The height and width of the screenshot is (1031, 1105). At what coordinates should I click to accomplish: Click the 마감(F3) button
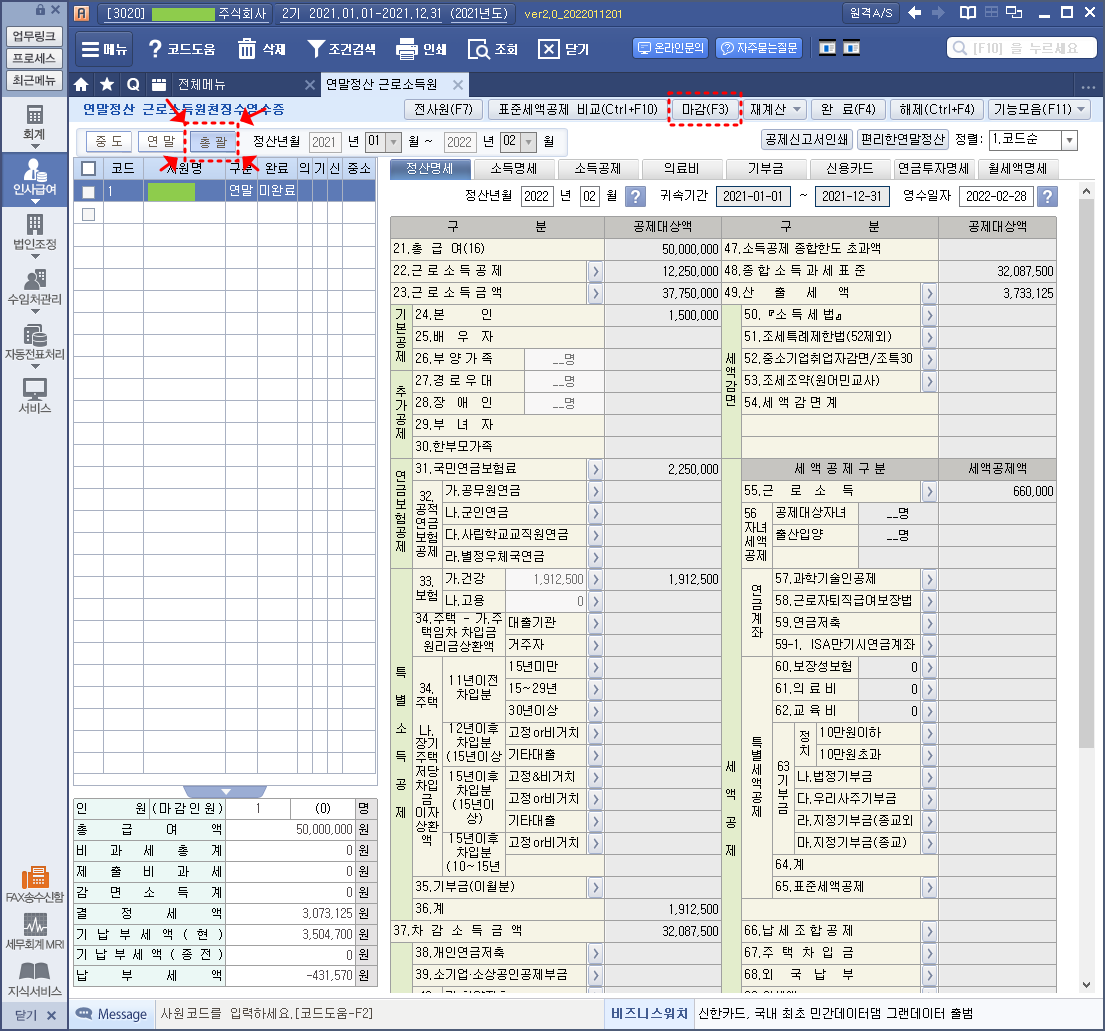(705, 109)
